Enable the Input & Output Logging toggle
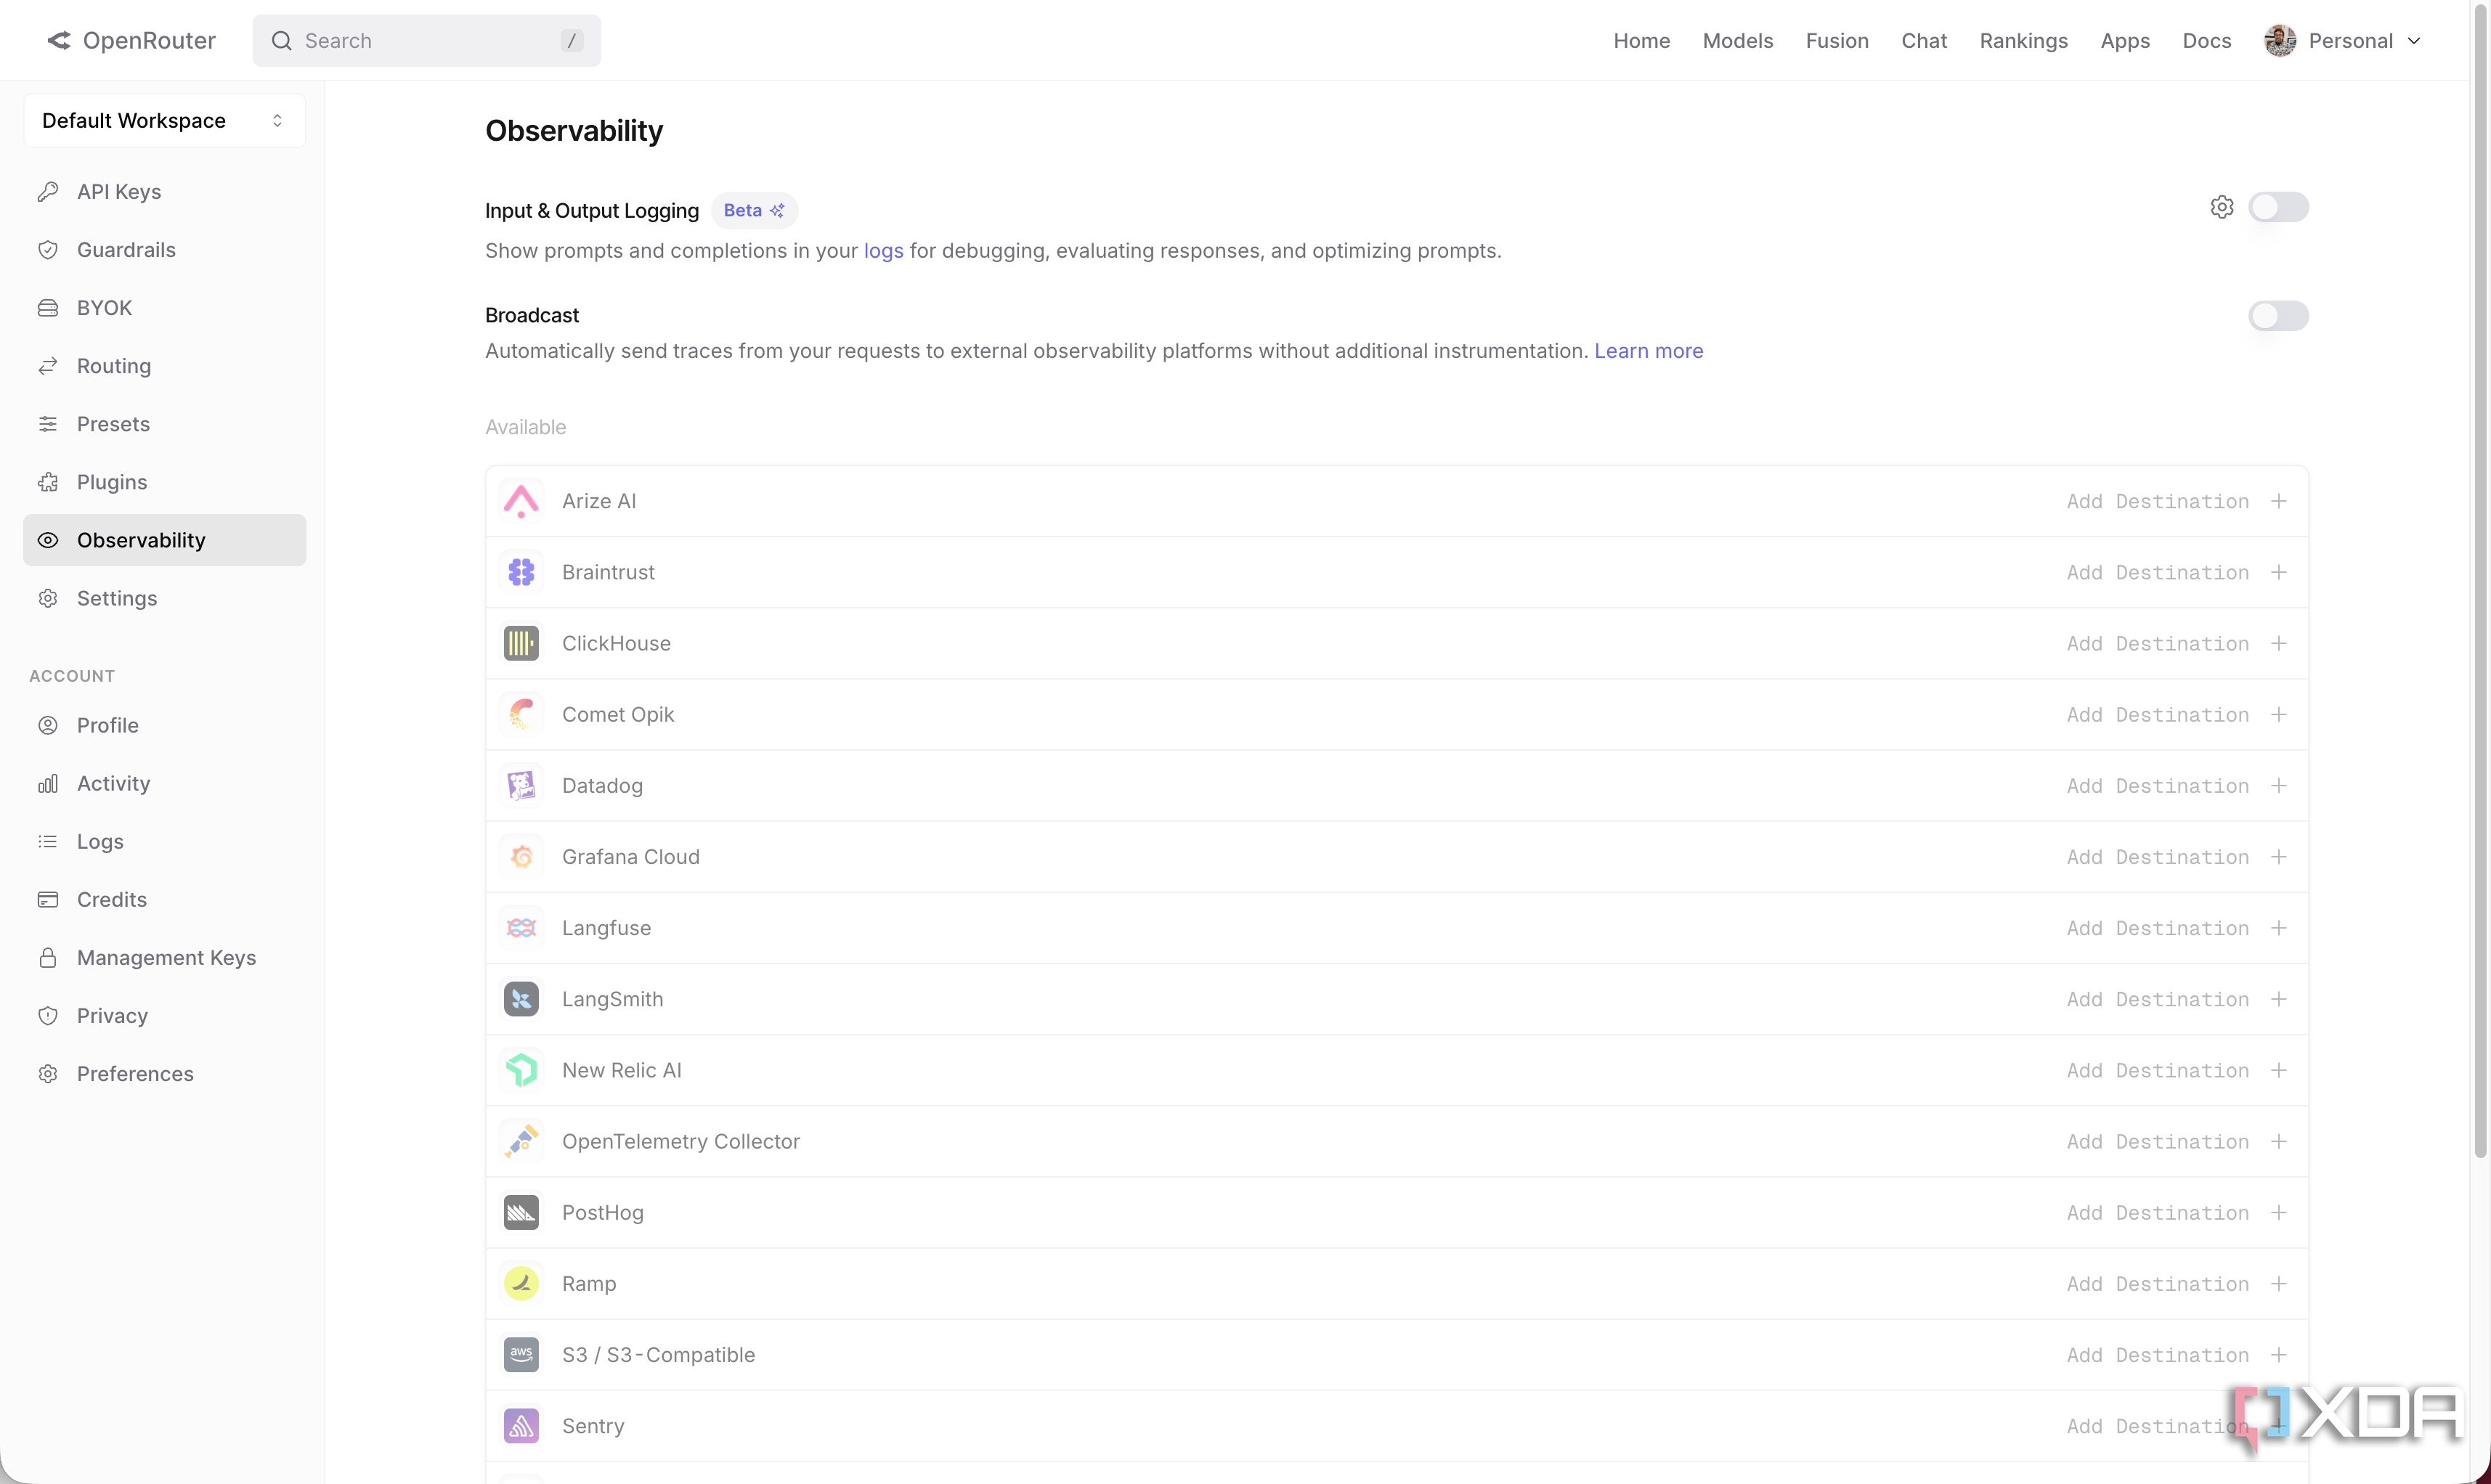Viewport: 2491px width, 1484px height. pyautogui.click(x=2278, y=207)
